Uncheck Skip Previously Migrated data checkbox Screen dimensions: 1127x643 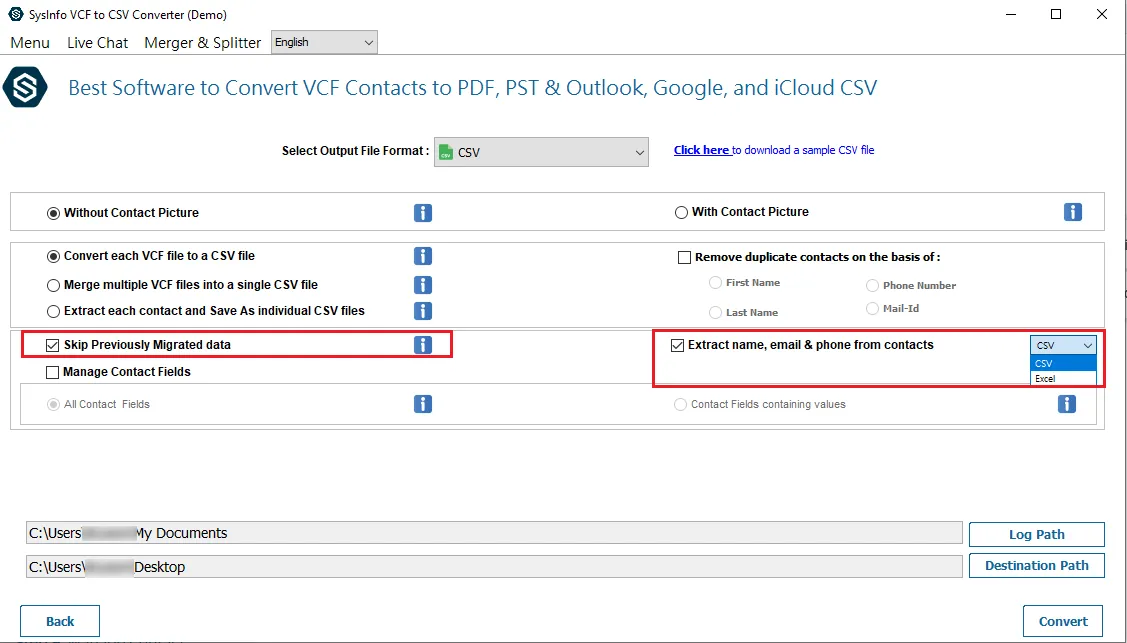(53, 345)
